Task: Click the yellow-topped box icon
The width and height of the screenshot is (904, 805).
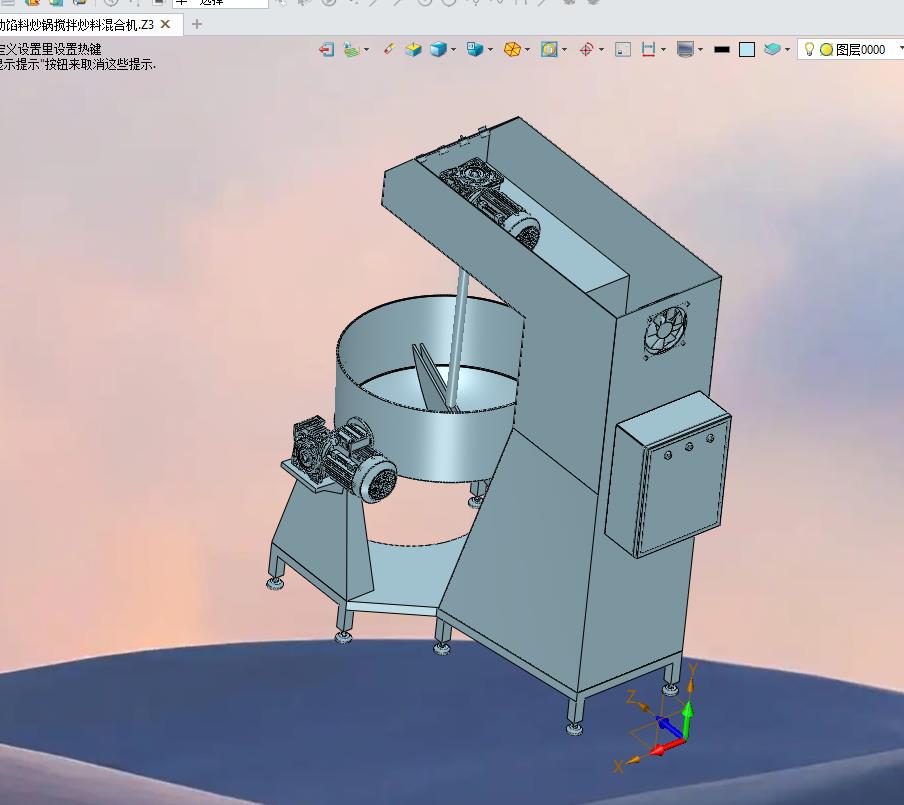Action: tap(413, 50)
